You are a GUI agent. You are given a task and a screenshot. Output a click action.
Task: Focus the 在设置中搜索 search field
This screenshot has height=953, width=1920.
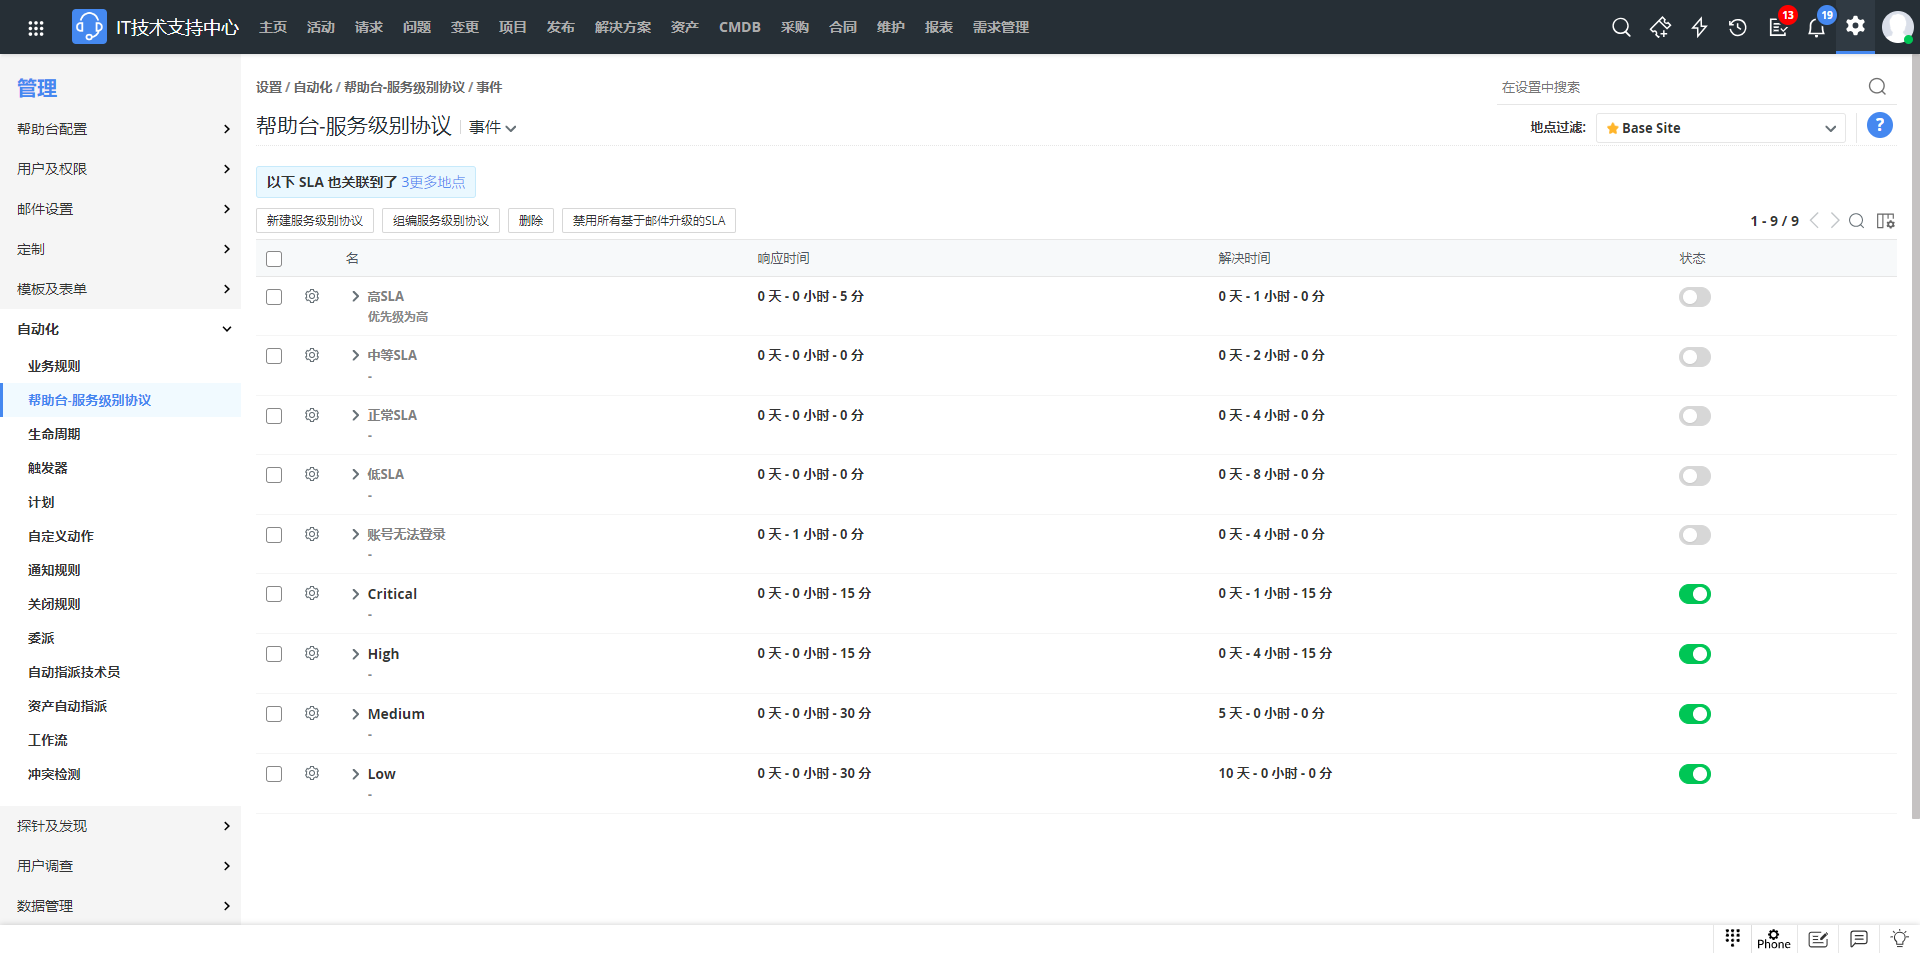click(x=1680, y=87)
